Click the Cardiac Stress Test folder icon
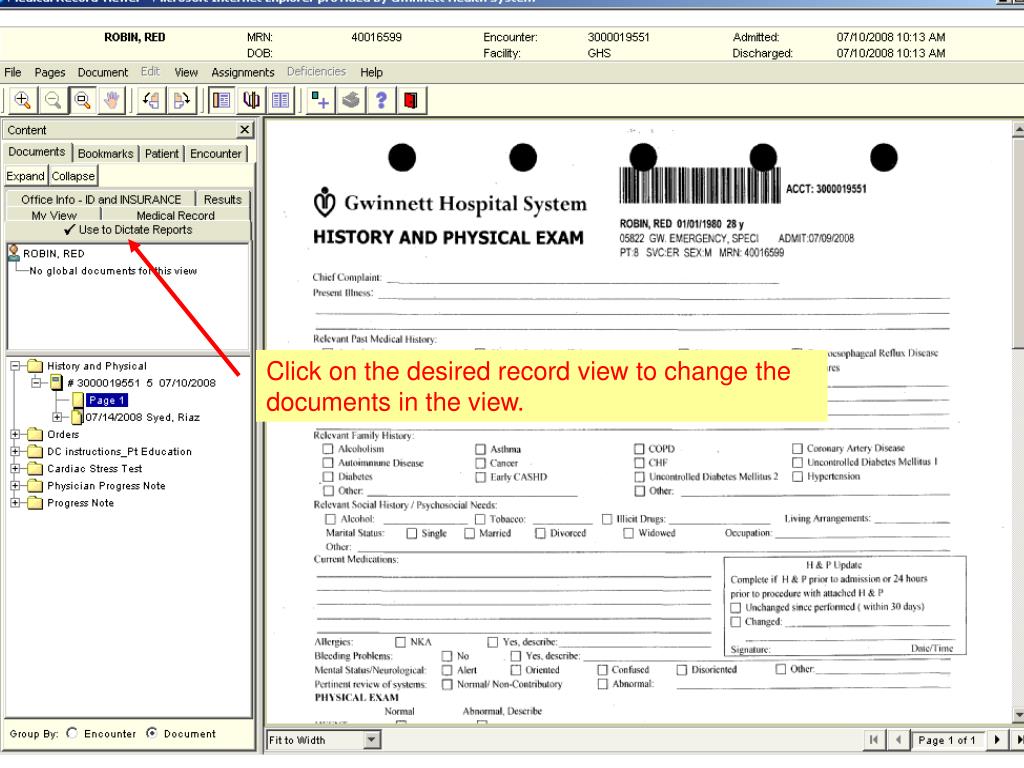This screenshot has width=1024, height=768. click(35, 468)
